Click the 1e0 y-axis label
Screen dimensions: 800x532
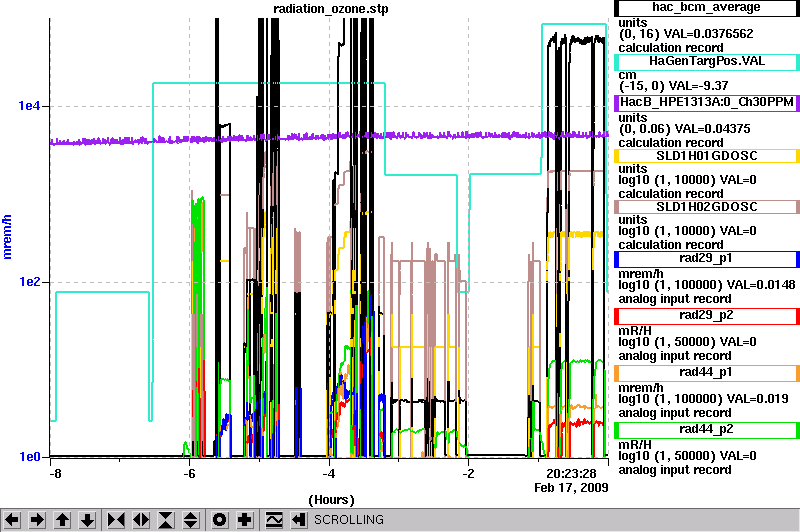[29, 457]
